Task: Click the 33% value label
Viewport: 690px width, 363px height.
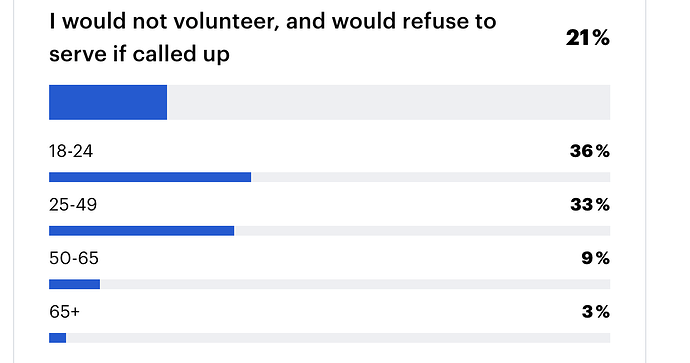Action: pyautogui.click(x=590, y=205)
